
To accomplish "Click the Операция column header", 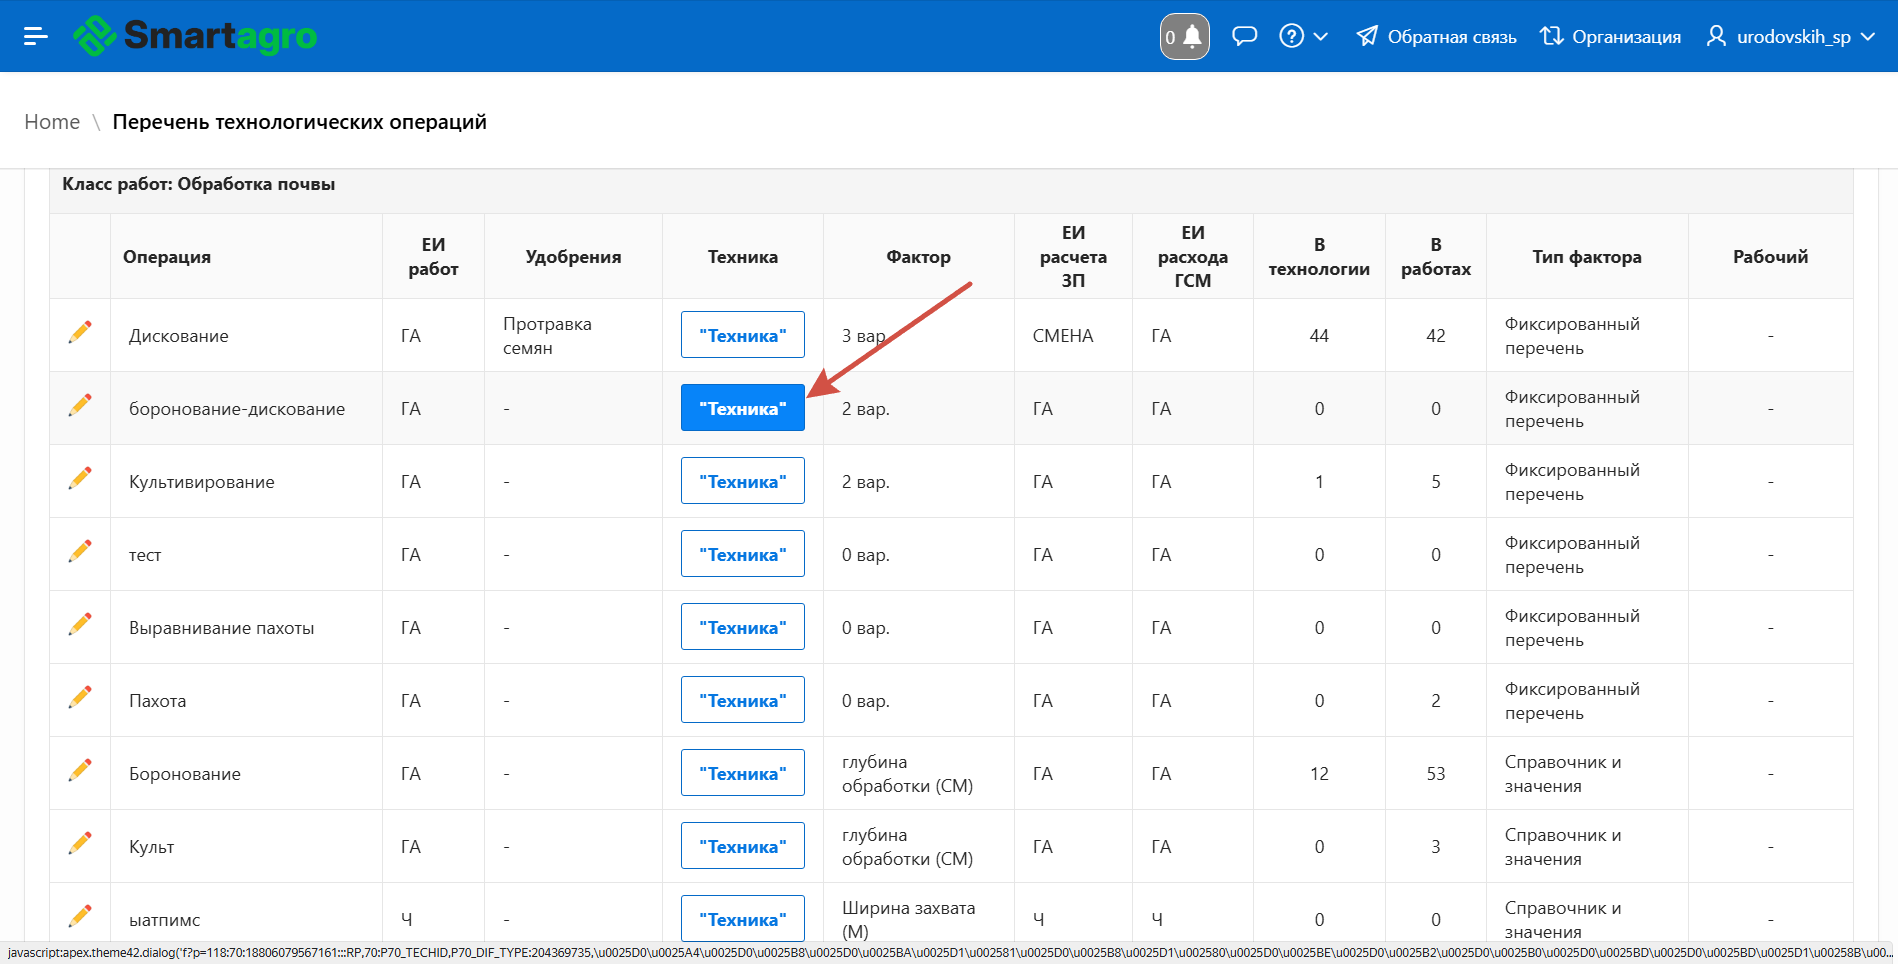I will [167, 257].
